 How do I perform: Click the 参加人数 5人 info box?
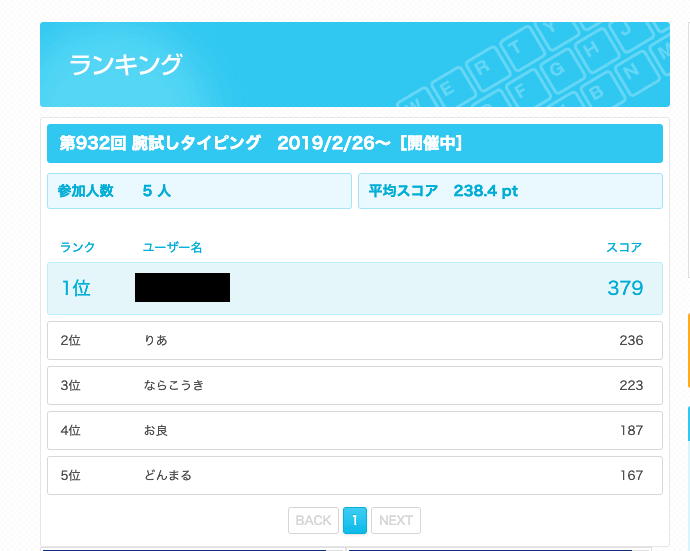198,191
